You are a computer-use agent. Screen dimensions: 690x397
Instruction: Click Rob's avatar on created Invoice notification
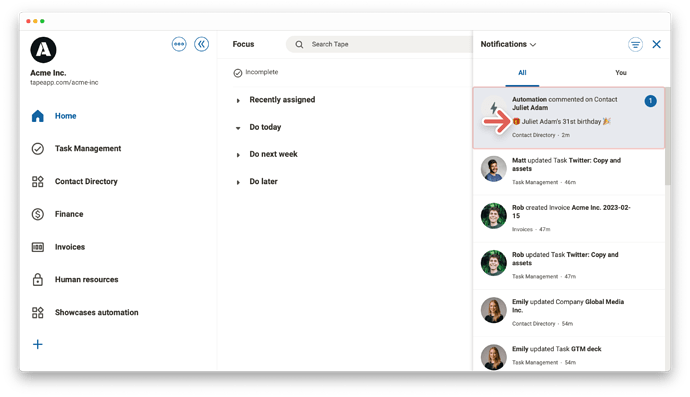494,216
